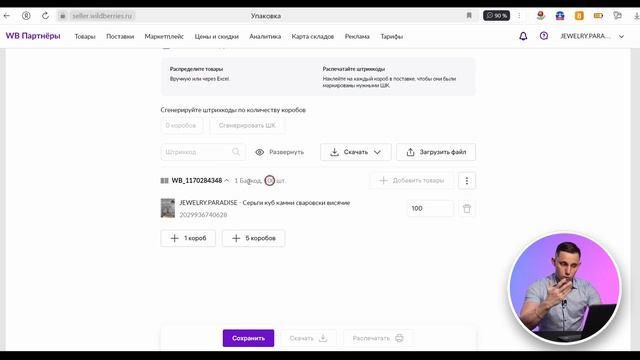Add 1 короб button
Viewport: 640px width, 360px height.
[188, 238]
